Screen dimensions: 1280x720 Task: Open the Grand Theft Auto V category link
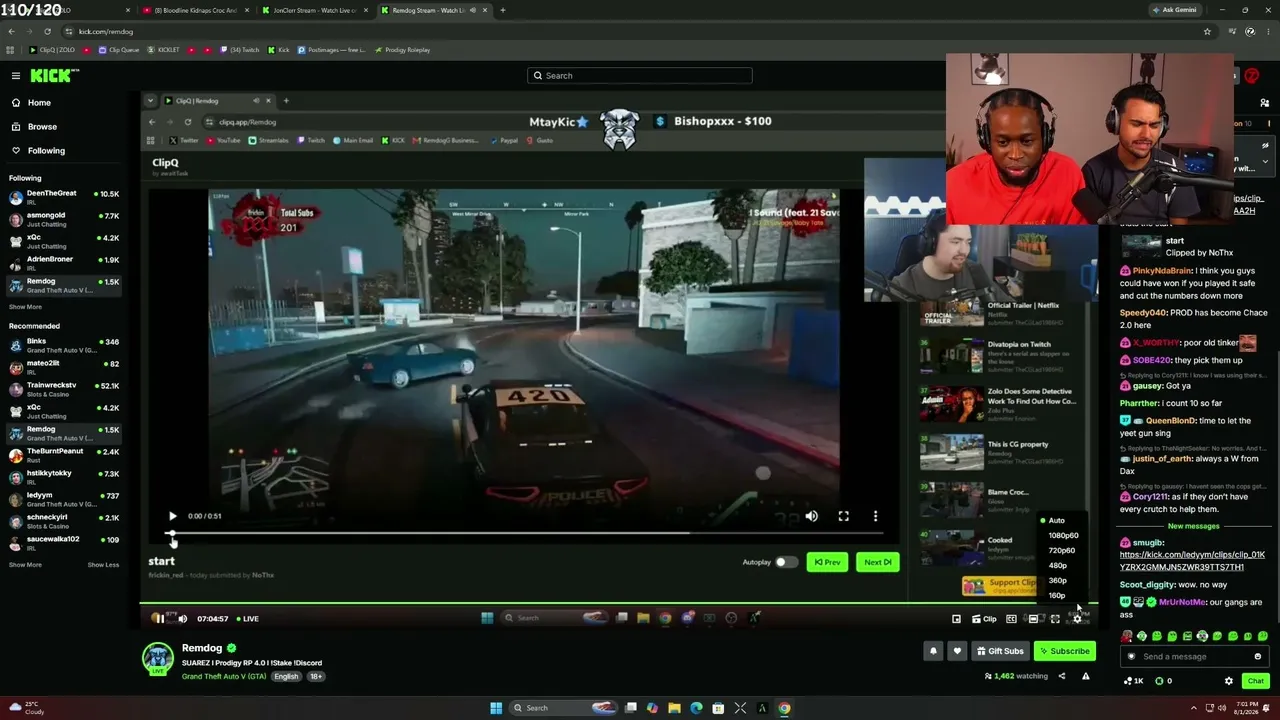223,677
